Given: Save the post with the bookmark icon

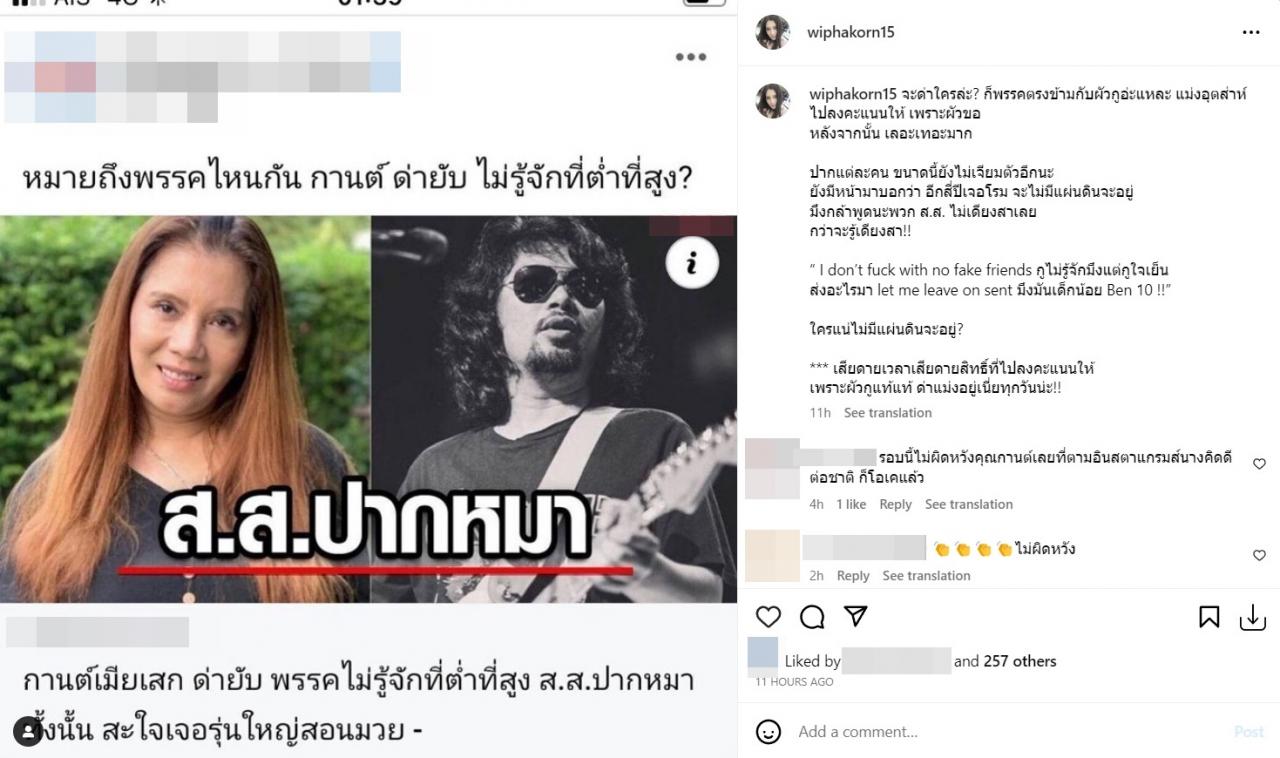Looking at the screenshot, I should point(1209,617).
